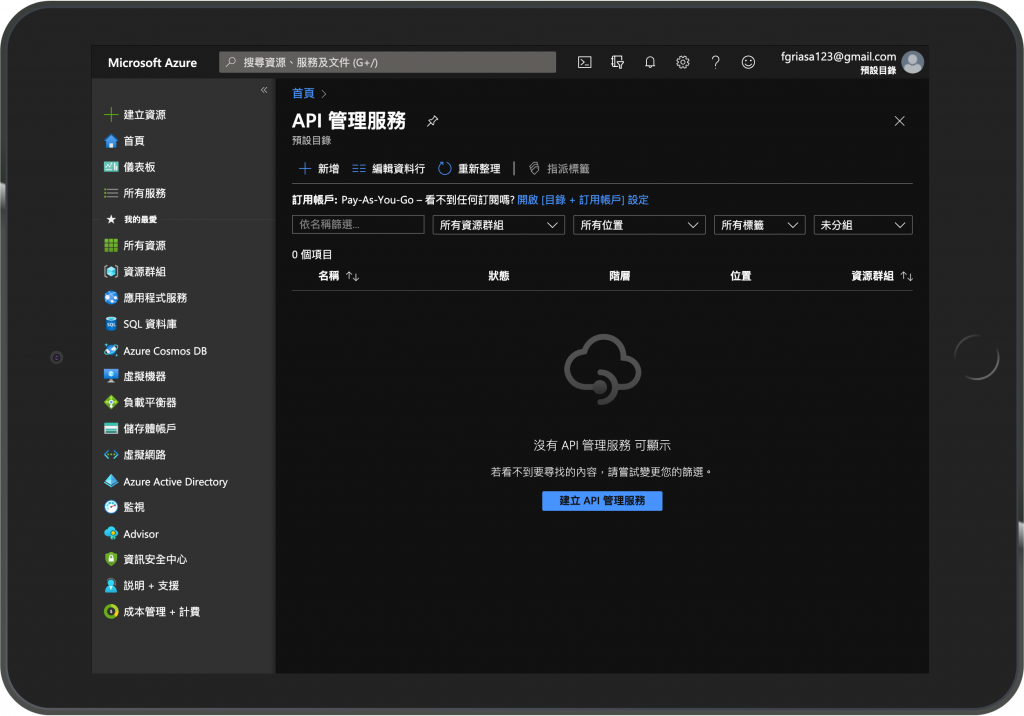Open the account avatar for fgriasa123@gmail.com
This screenshot has width=1024, height=716.
[x=912, y=62]
